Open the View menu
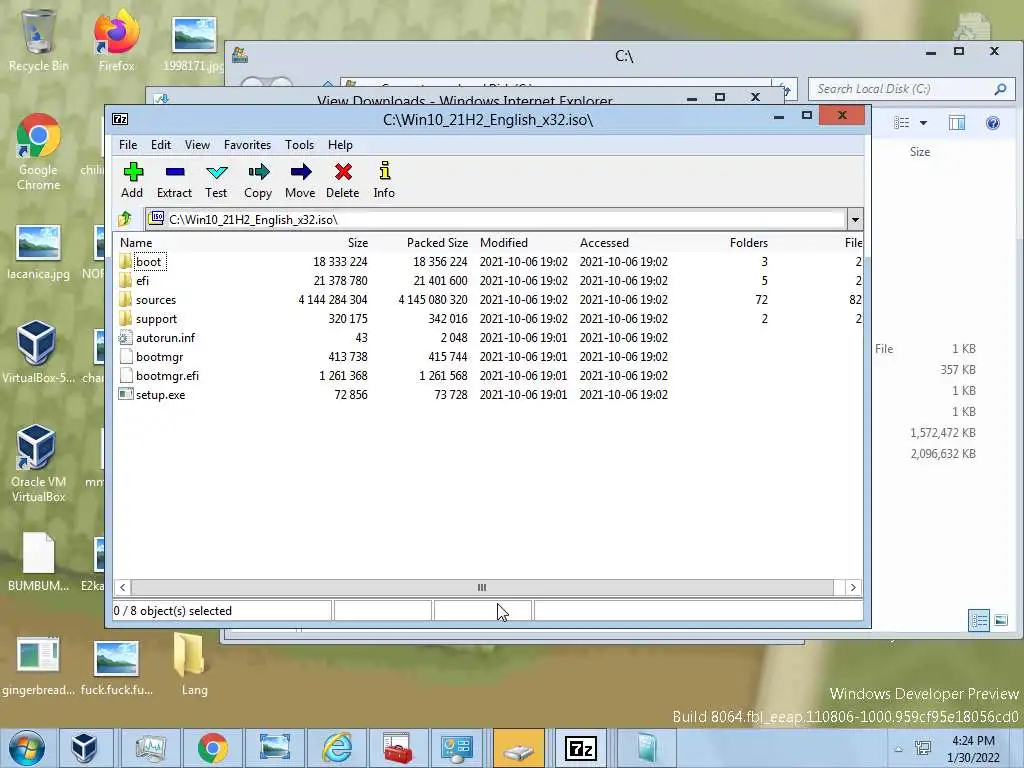The height and width of the screenshot is (768, 1024). click(197, 145)
